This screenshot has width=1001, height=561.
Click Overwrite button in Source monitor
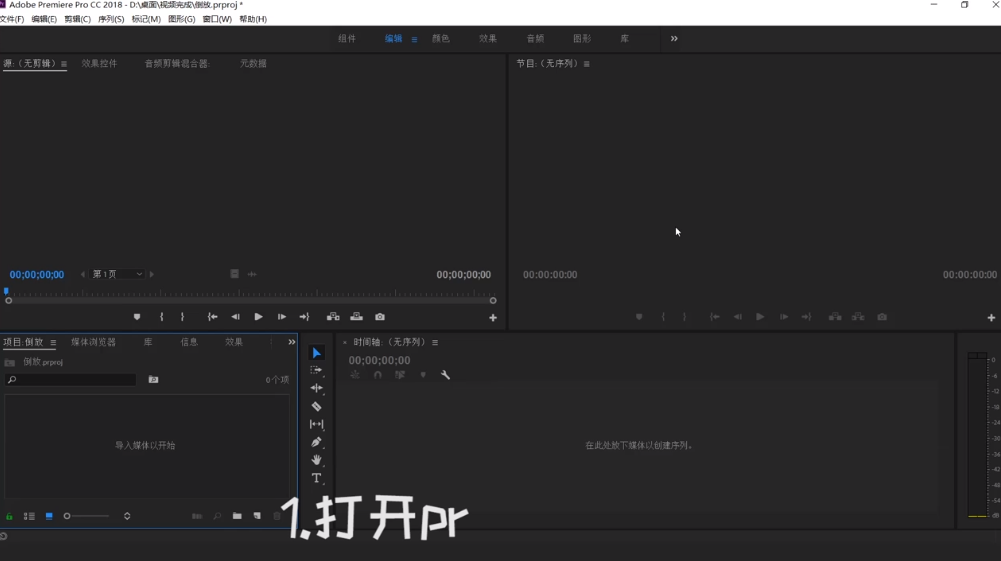[357, 317]
